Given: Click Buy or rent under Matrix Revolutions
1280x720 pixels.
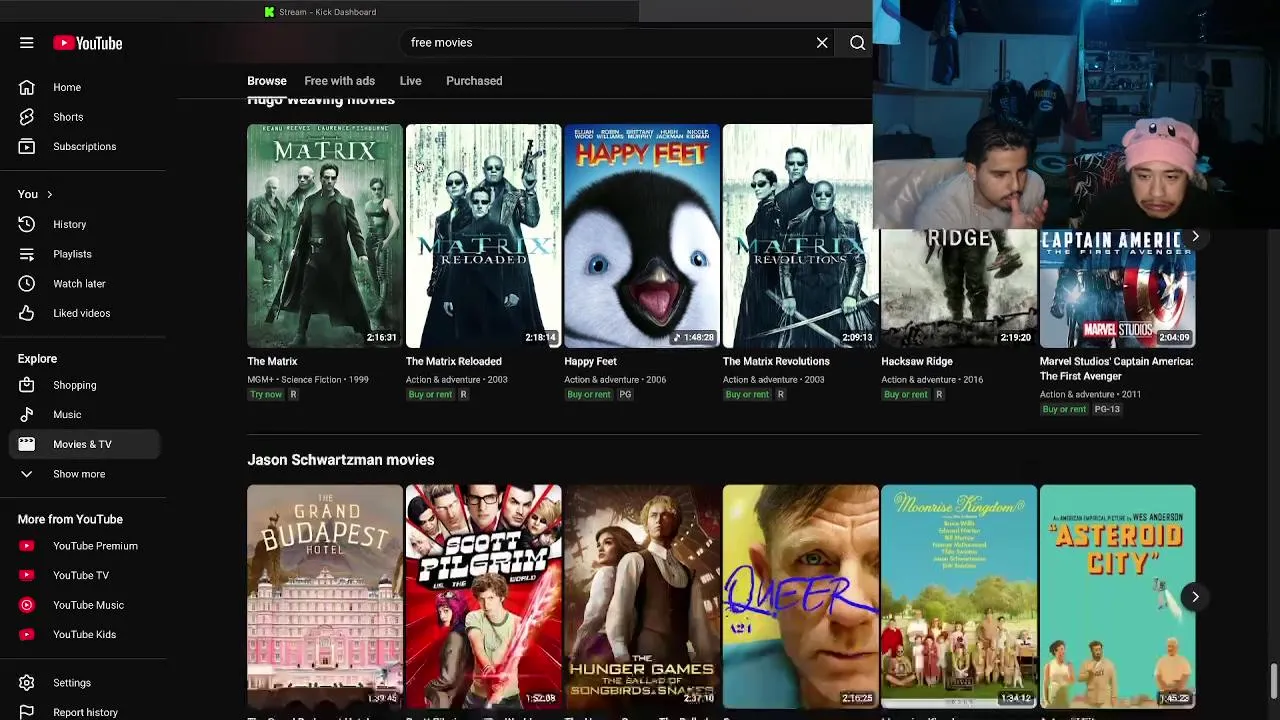Looking at the screenshot, I should (747, 394).
